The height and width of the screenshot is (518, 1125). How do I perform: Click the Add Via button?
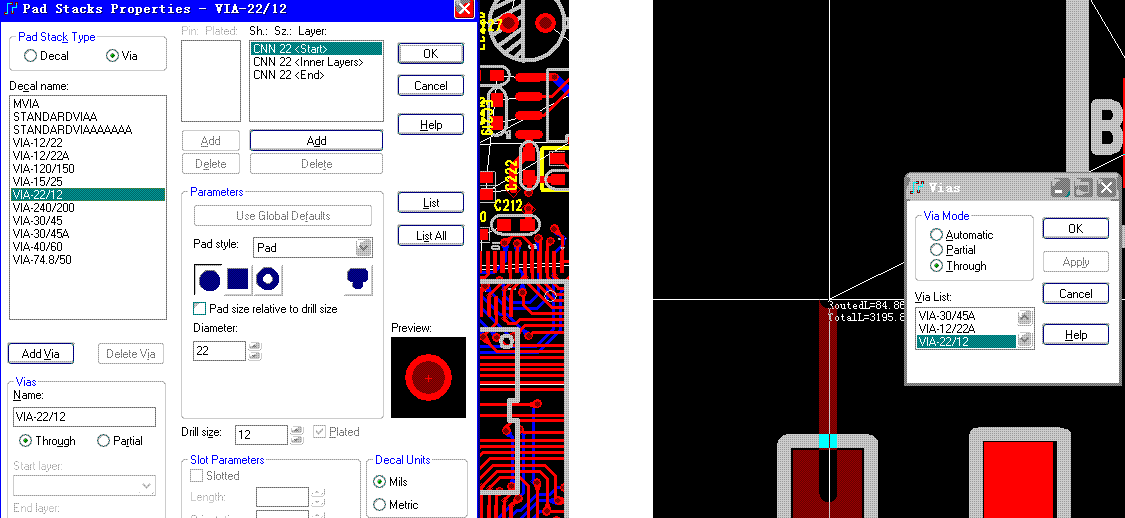[x=41, y=353]
